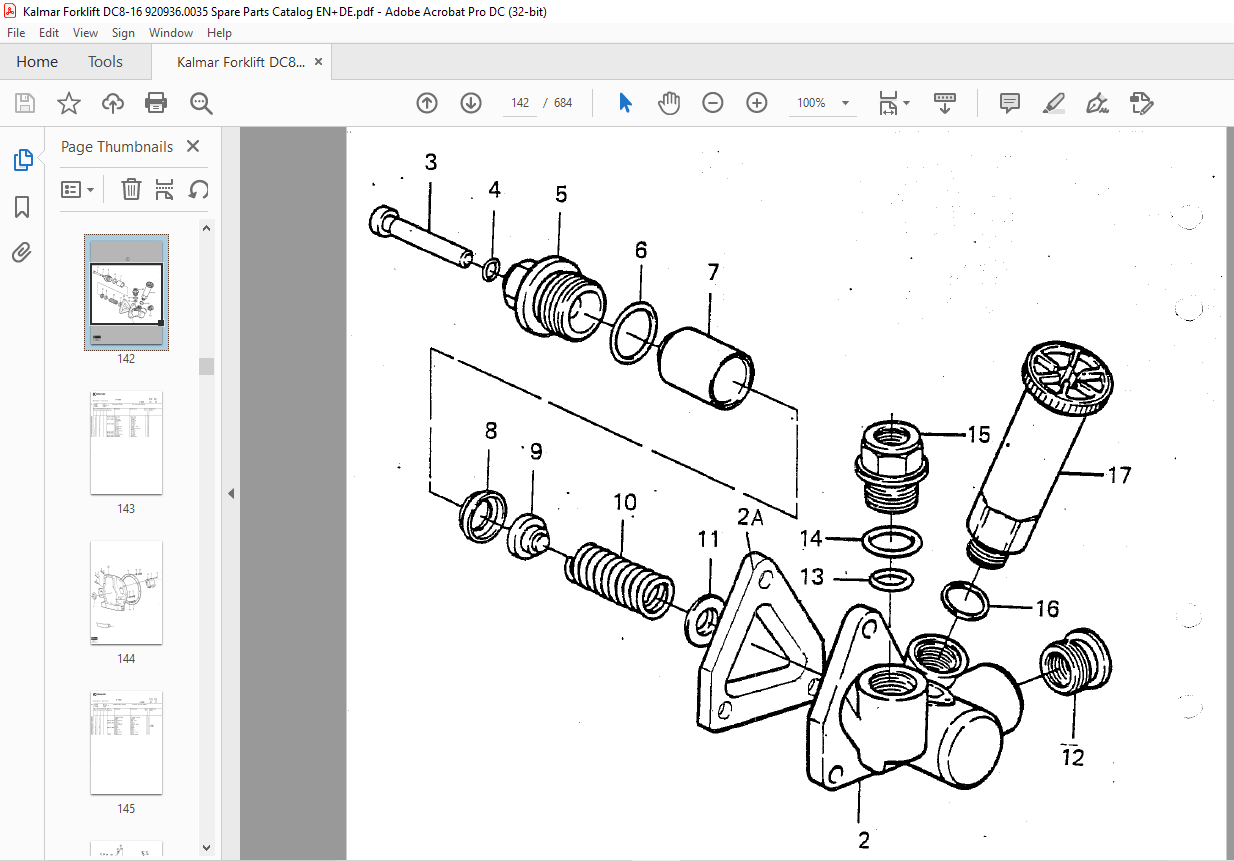The width and height of the screenshot is (1234, 861).
Task: Click thumbnails scrollbar up arrow
Action: pos(206,228)
